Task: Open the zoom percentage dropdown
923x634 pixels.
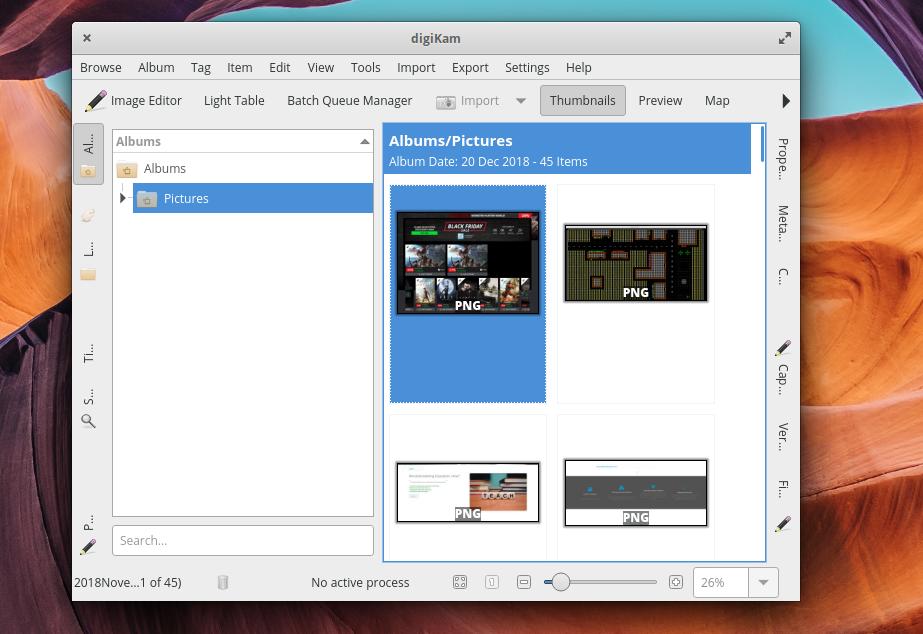Action: coord(762,582)
